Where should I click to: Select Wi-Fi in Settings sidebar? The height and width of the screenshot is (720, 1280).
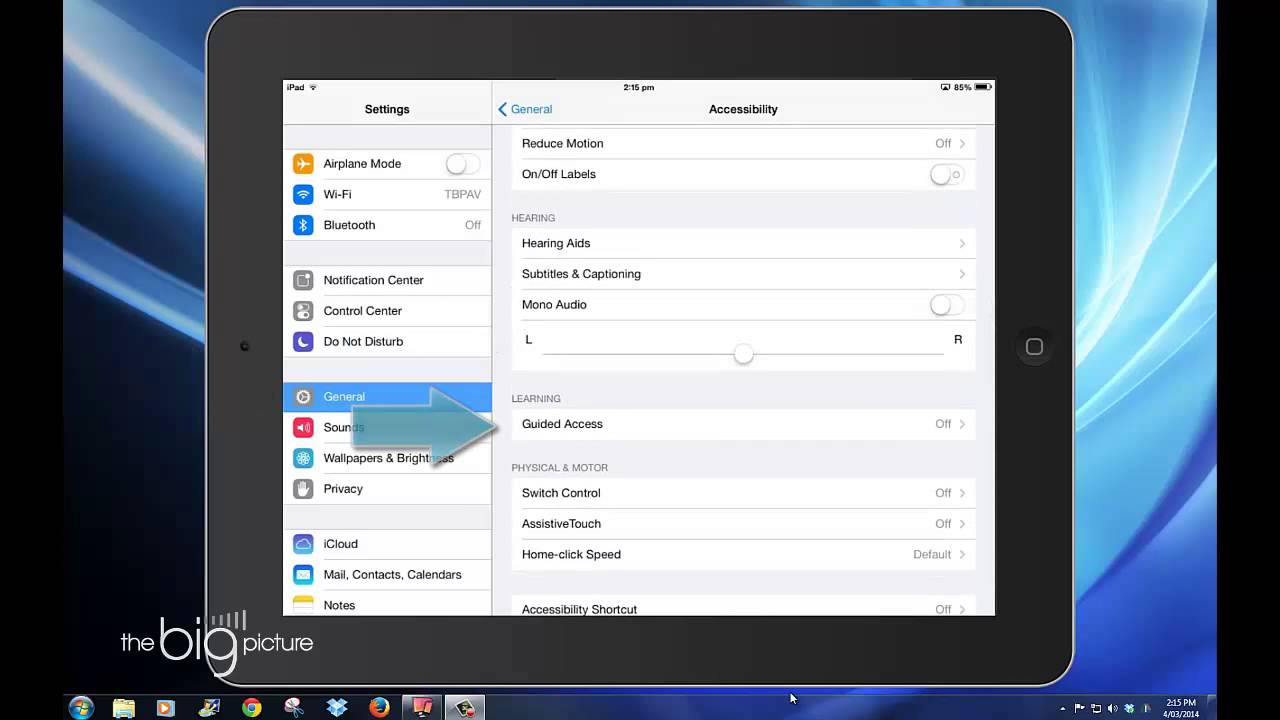[x=388, y=194]
